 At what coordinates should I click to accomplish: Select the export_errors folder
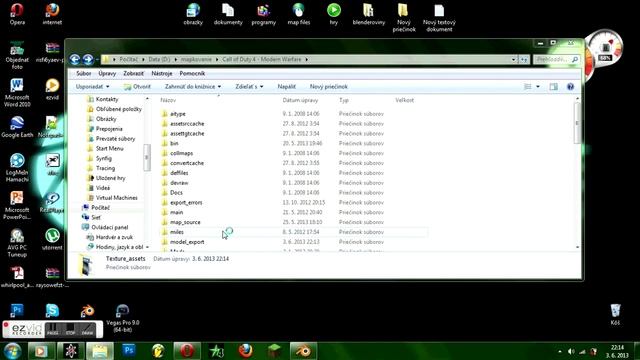(186, 202)
